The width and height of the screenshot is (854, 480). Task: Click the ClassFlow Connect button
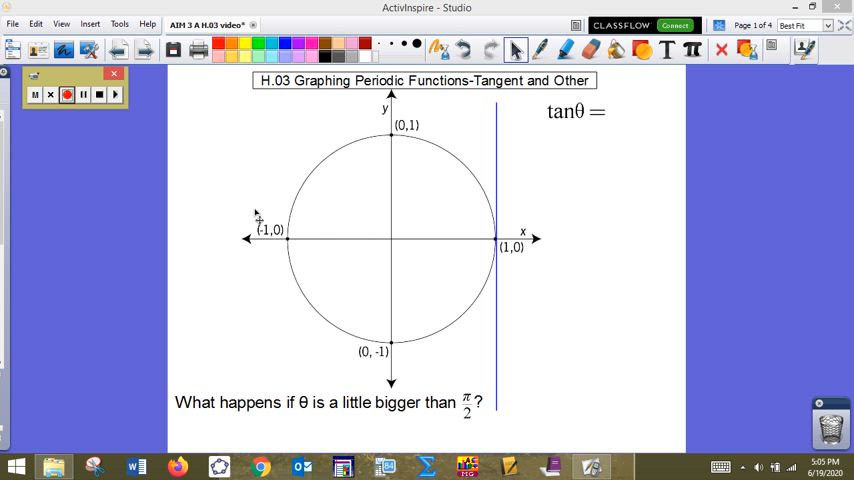[675, 26]
